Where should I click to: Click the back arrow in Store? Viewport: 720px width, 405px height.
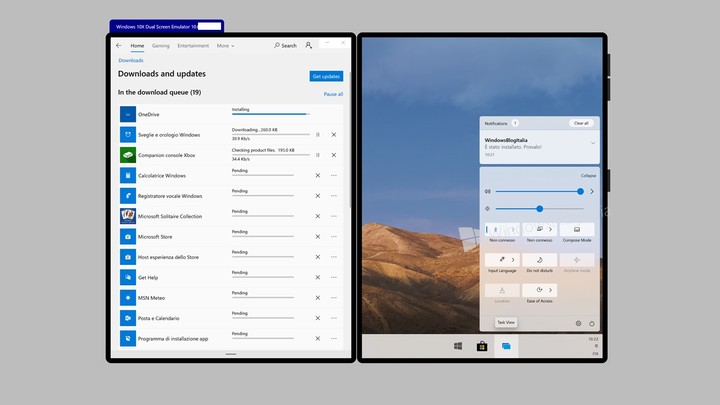point(119,45)
